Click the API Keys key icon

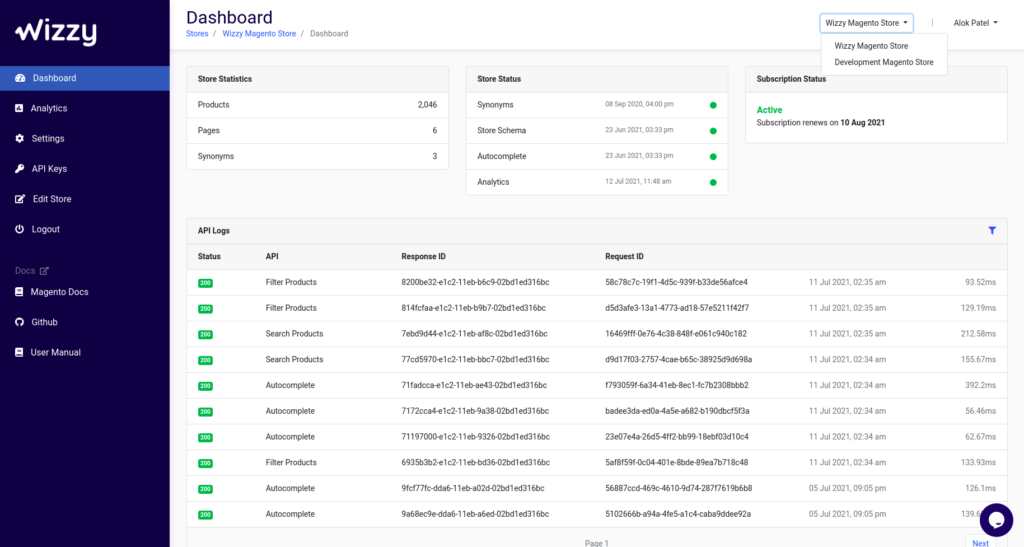[20, 168]
